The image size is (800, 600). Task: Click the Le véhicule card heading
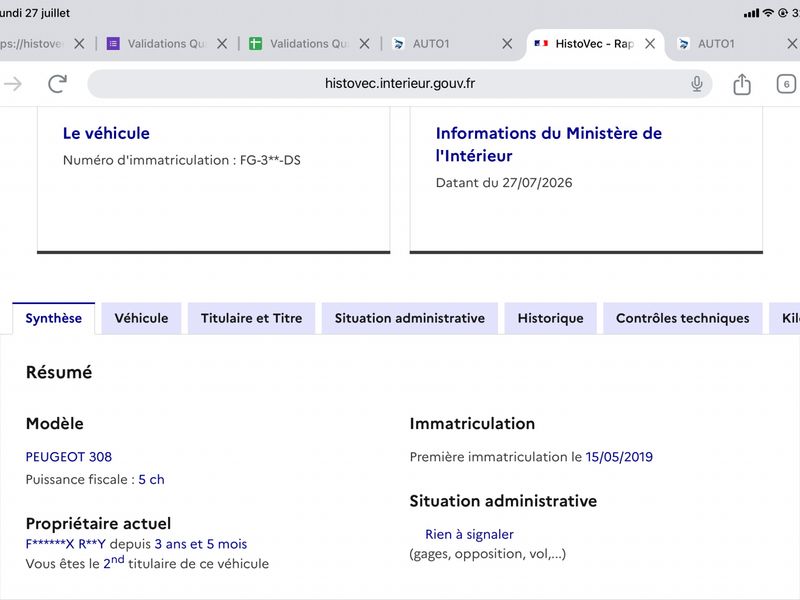click(106, 133)
